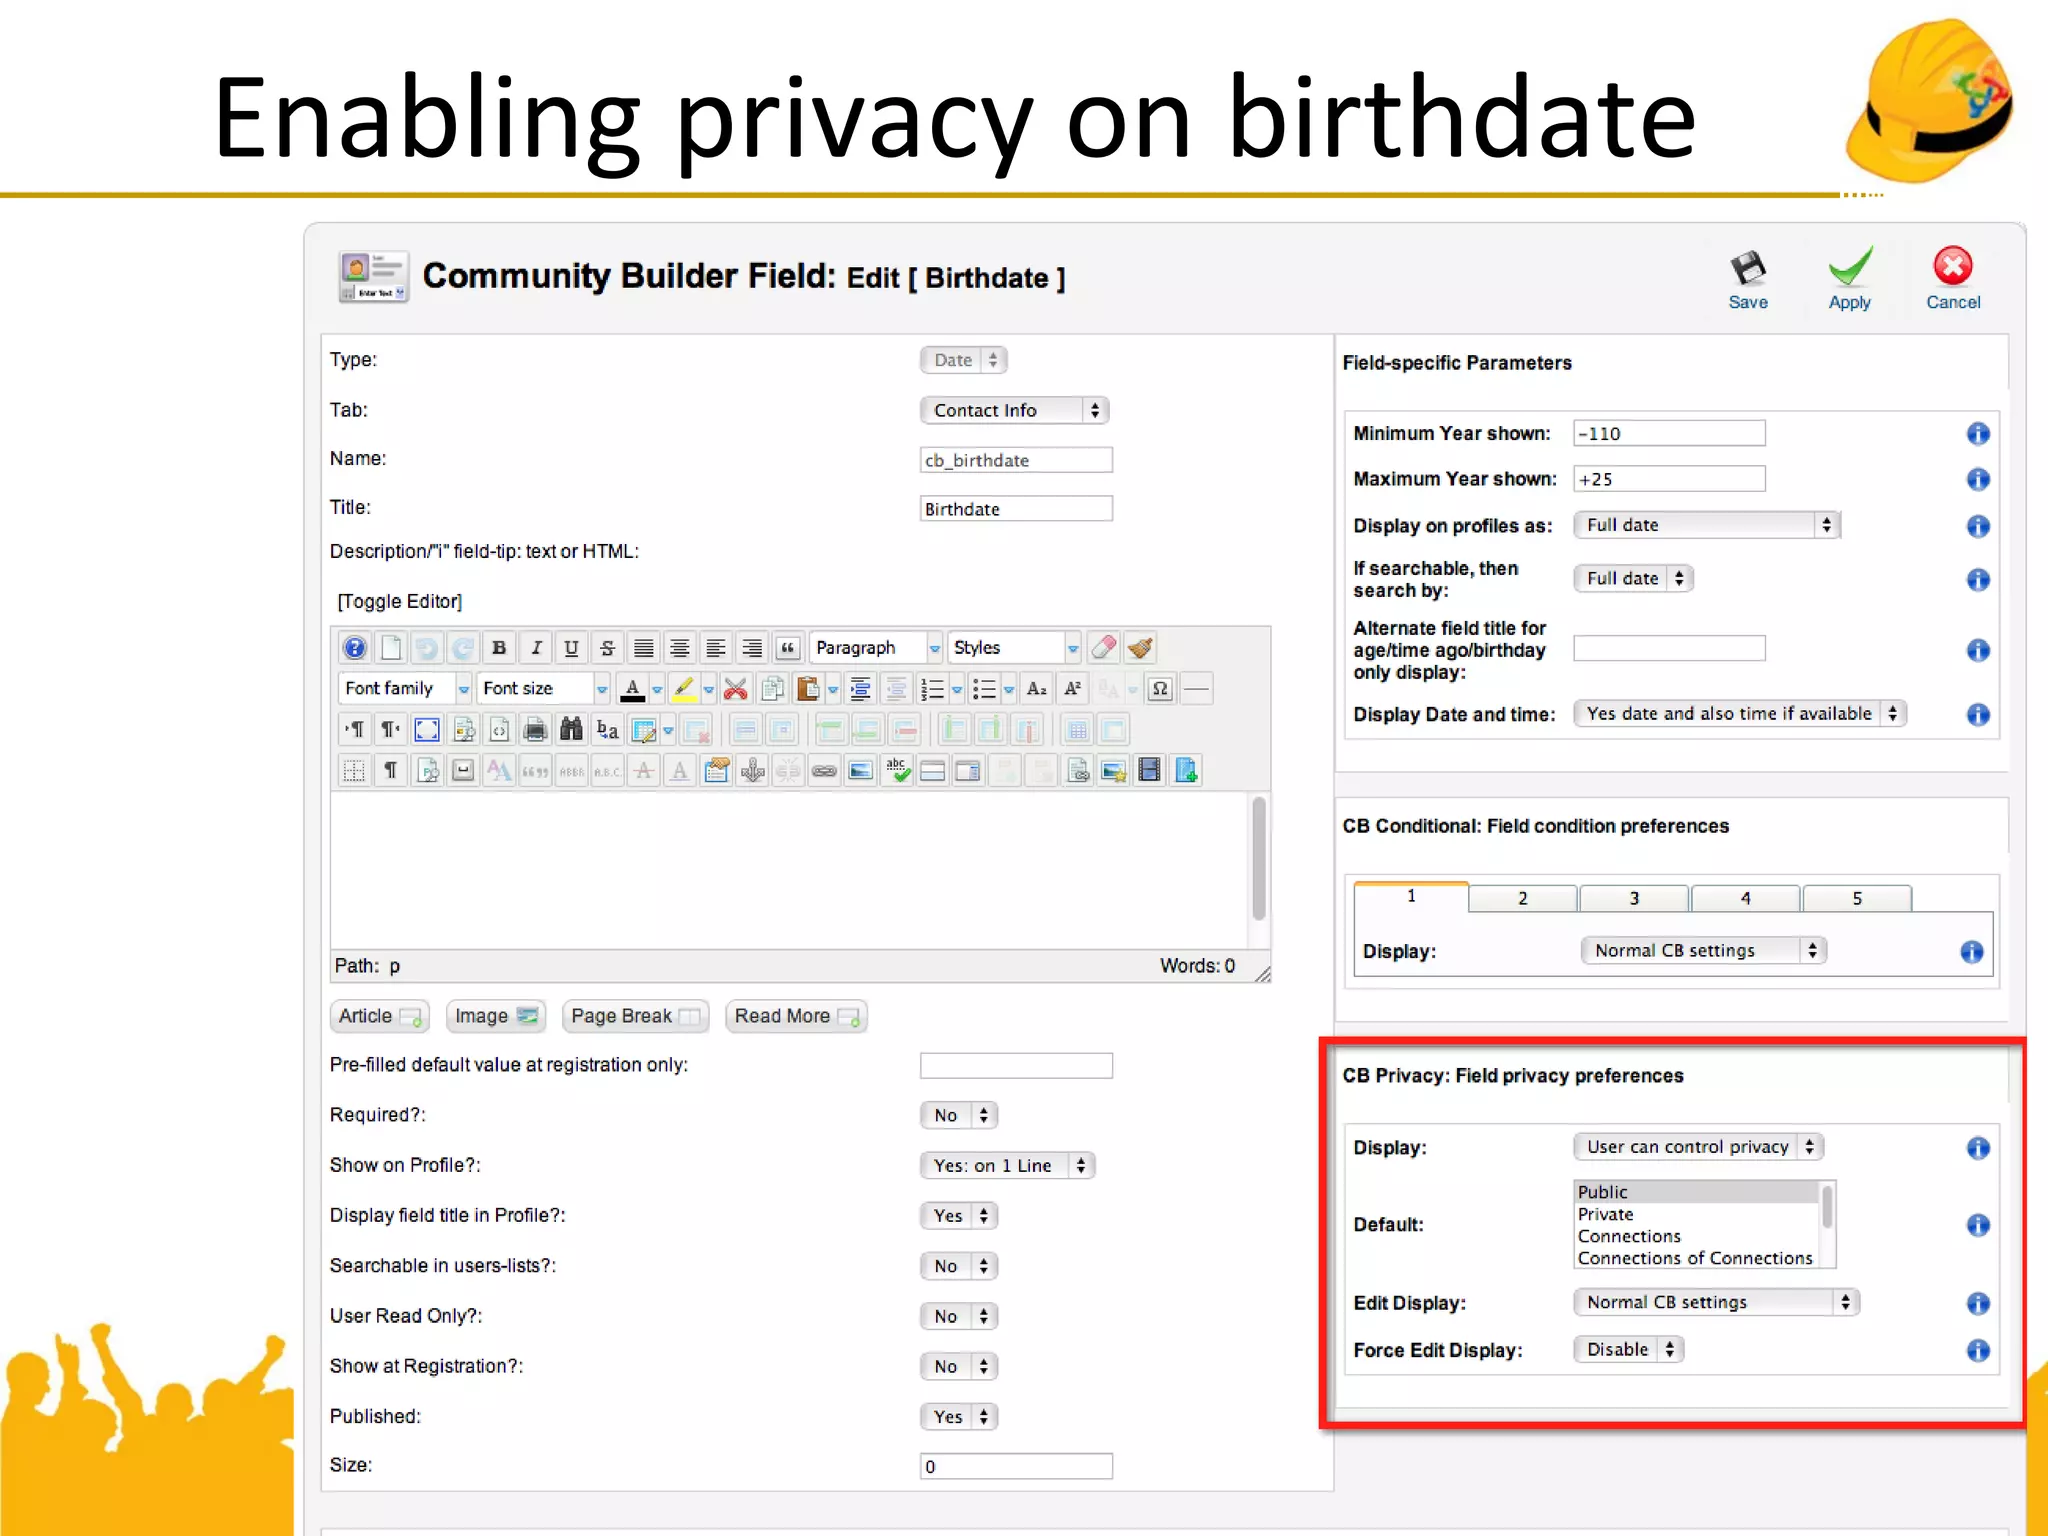Toggle justify full alignment

643,648
